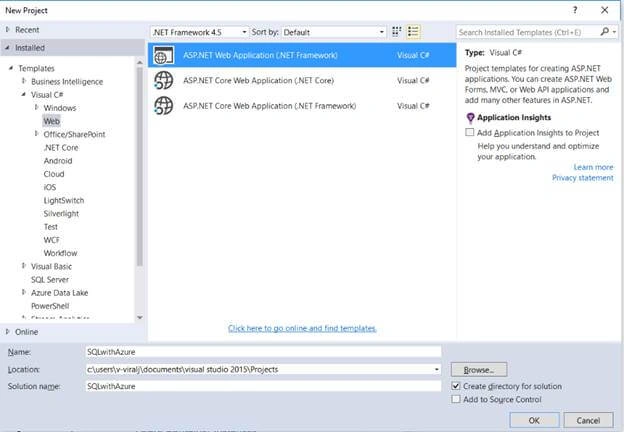The width and height of the screenshot is (624, 432).
Task: Enable Add Application Insights to Project
Action: pyautogui.click(x=470, y=132)
